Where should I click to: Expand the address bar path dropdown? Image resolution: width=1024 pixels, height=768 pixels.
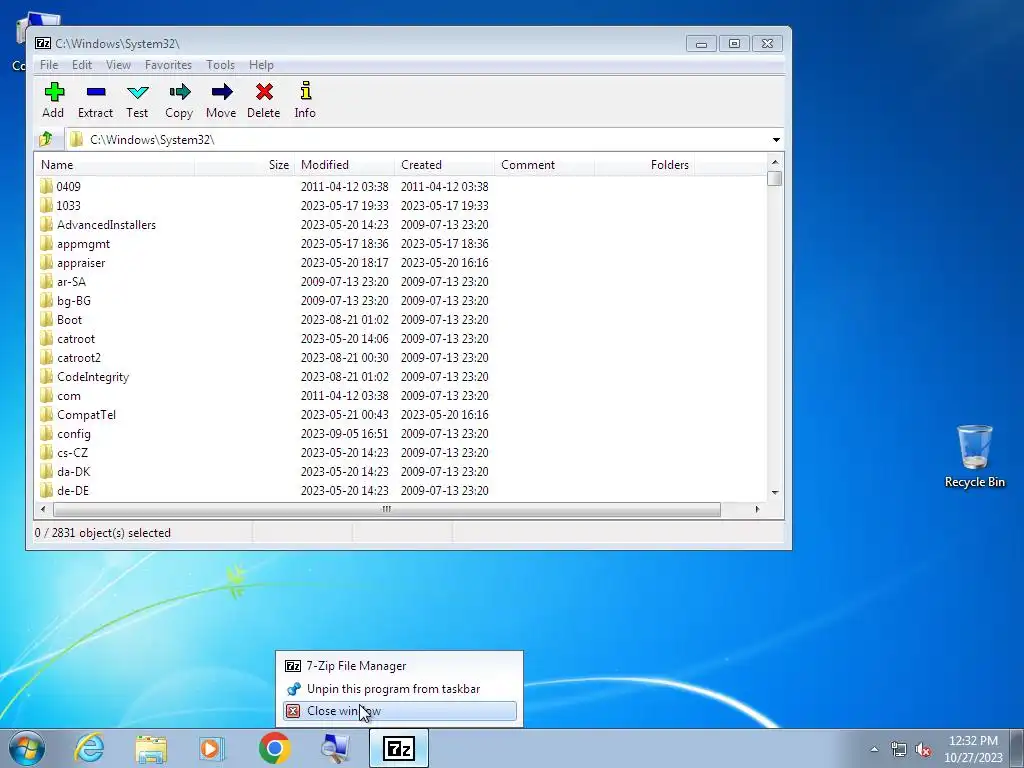click(776, 139)
